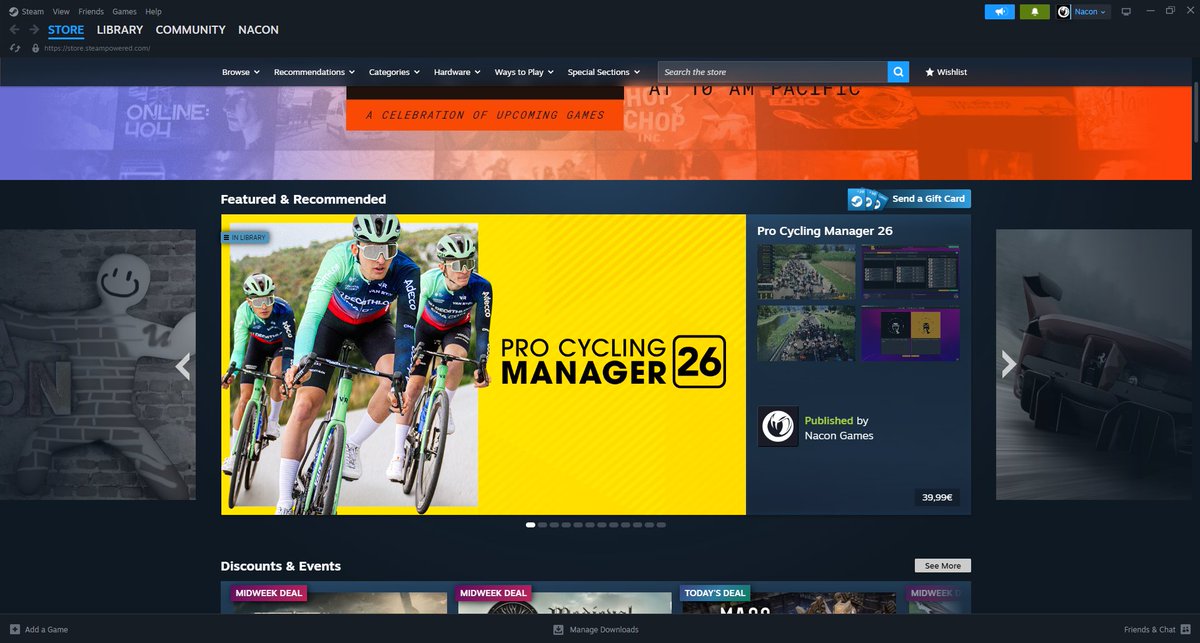Open notifications with the green bell icon

coord(1034,12)
